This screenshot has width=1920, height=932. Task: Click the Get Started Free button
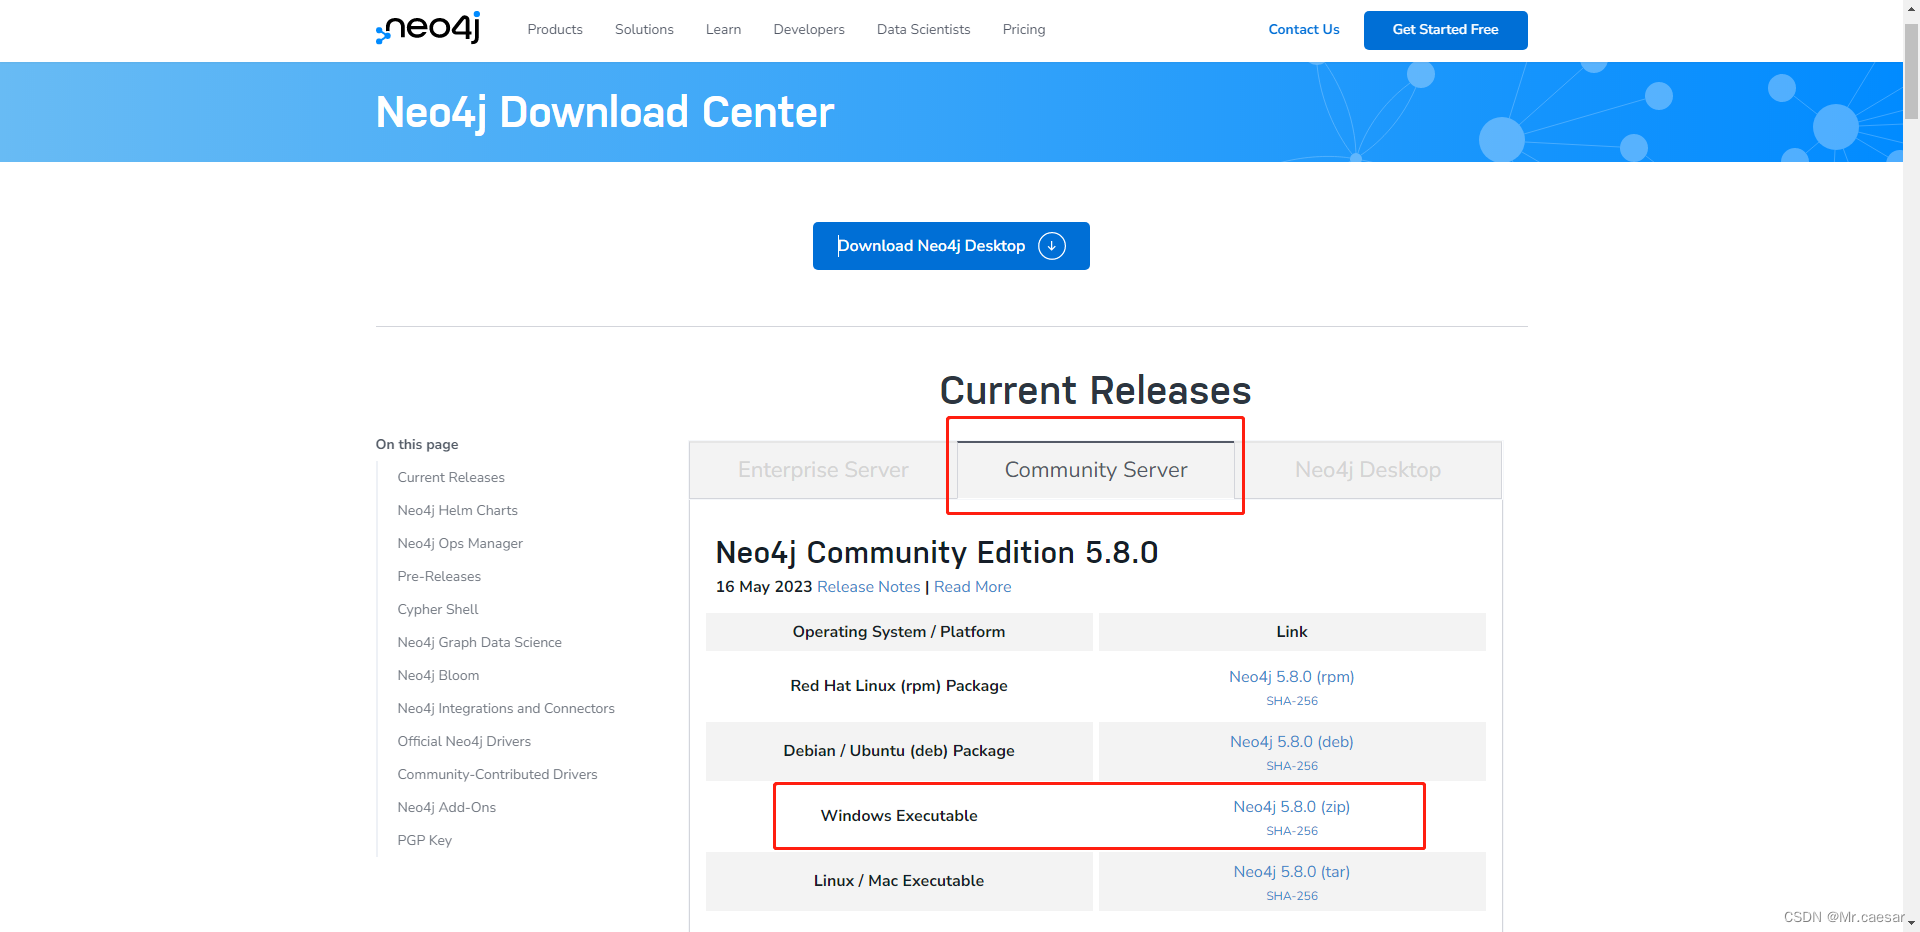point(1445,30)
